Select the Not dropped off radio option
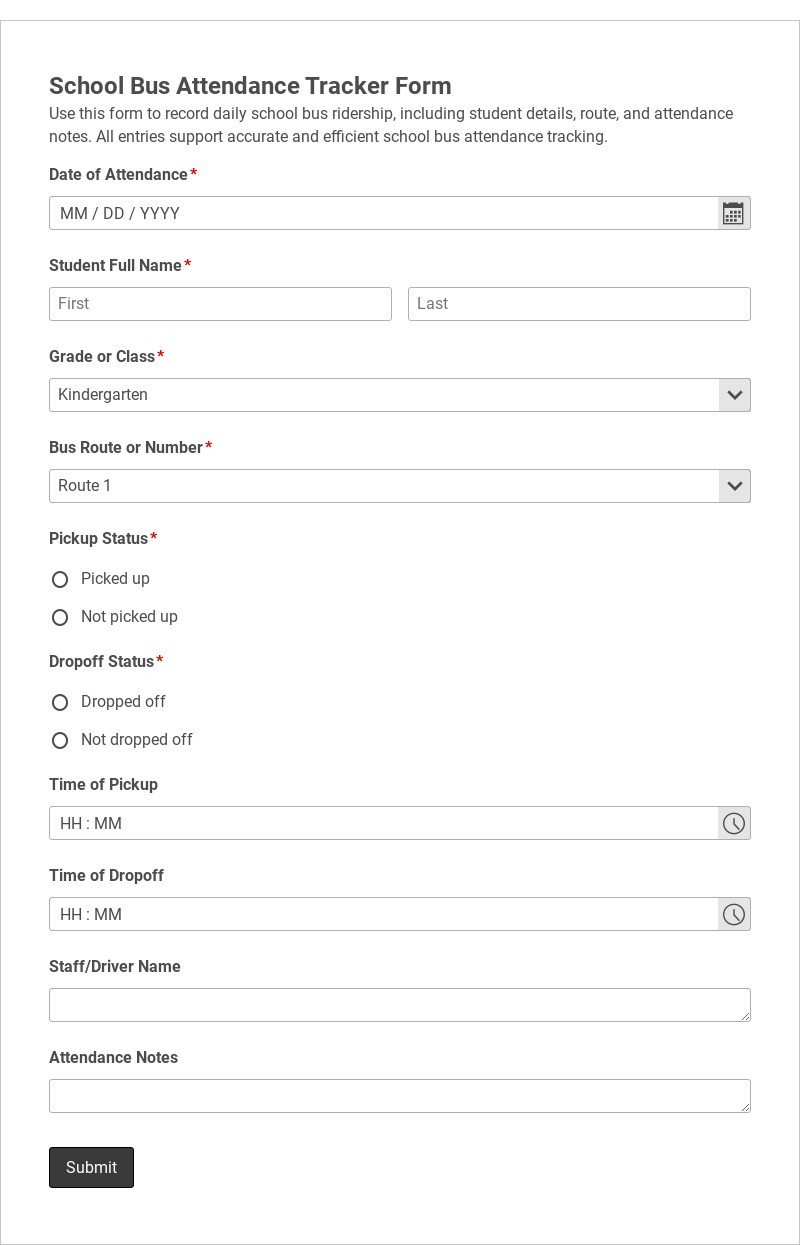 [60, 740]
